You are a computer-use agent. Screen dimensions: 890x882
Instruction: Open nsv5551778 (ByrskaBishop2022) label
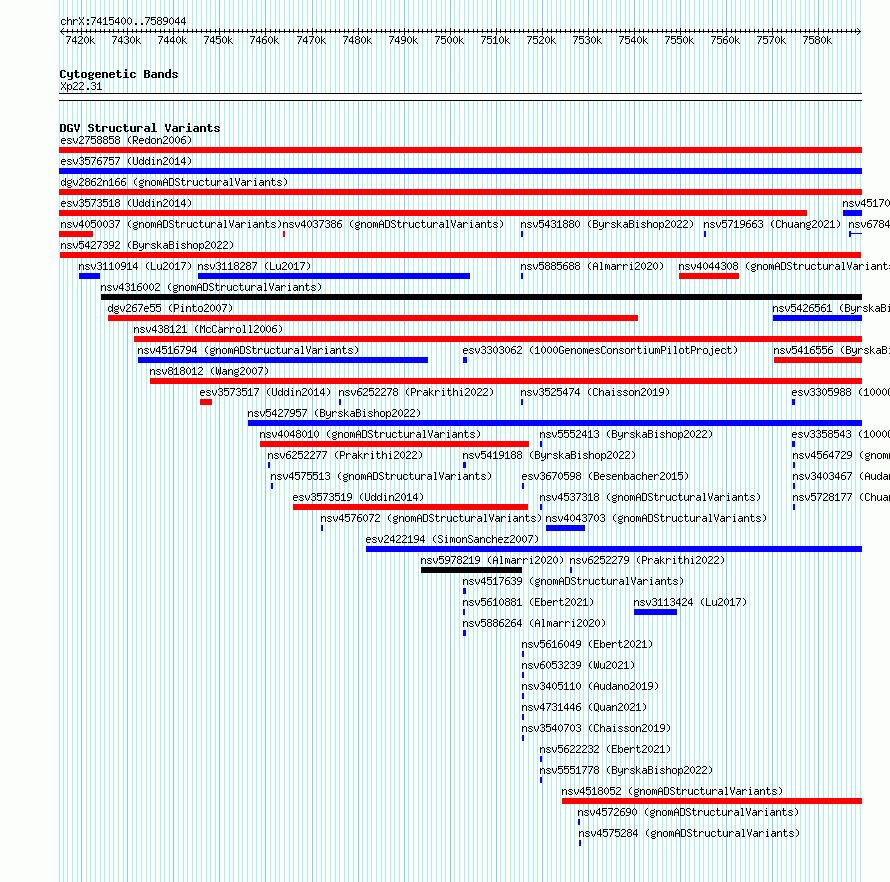pyautogui.click(x=626, y=770)
